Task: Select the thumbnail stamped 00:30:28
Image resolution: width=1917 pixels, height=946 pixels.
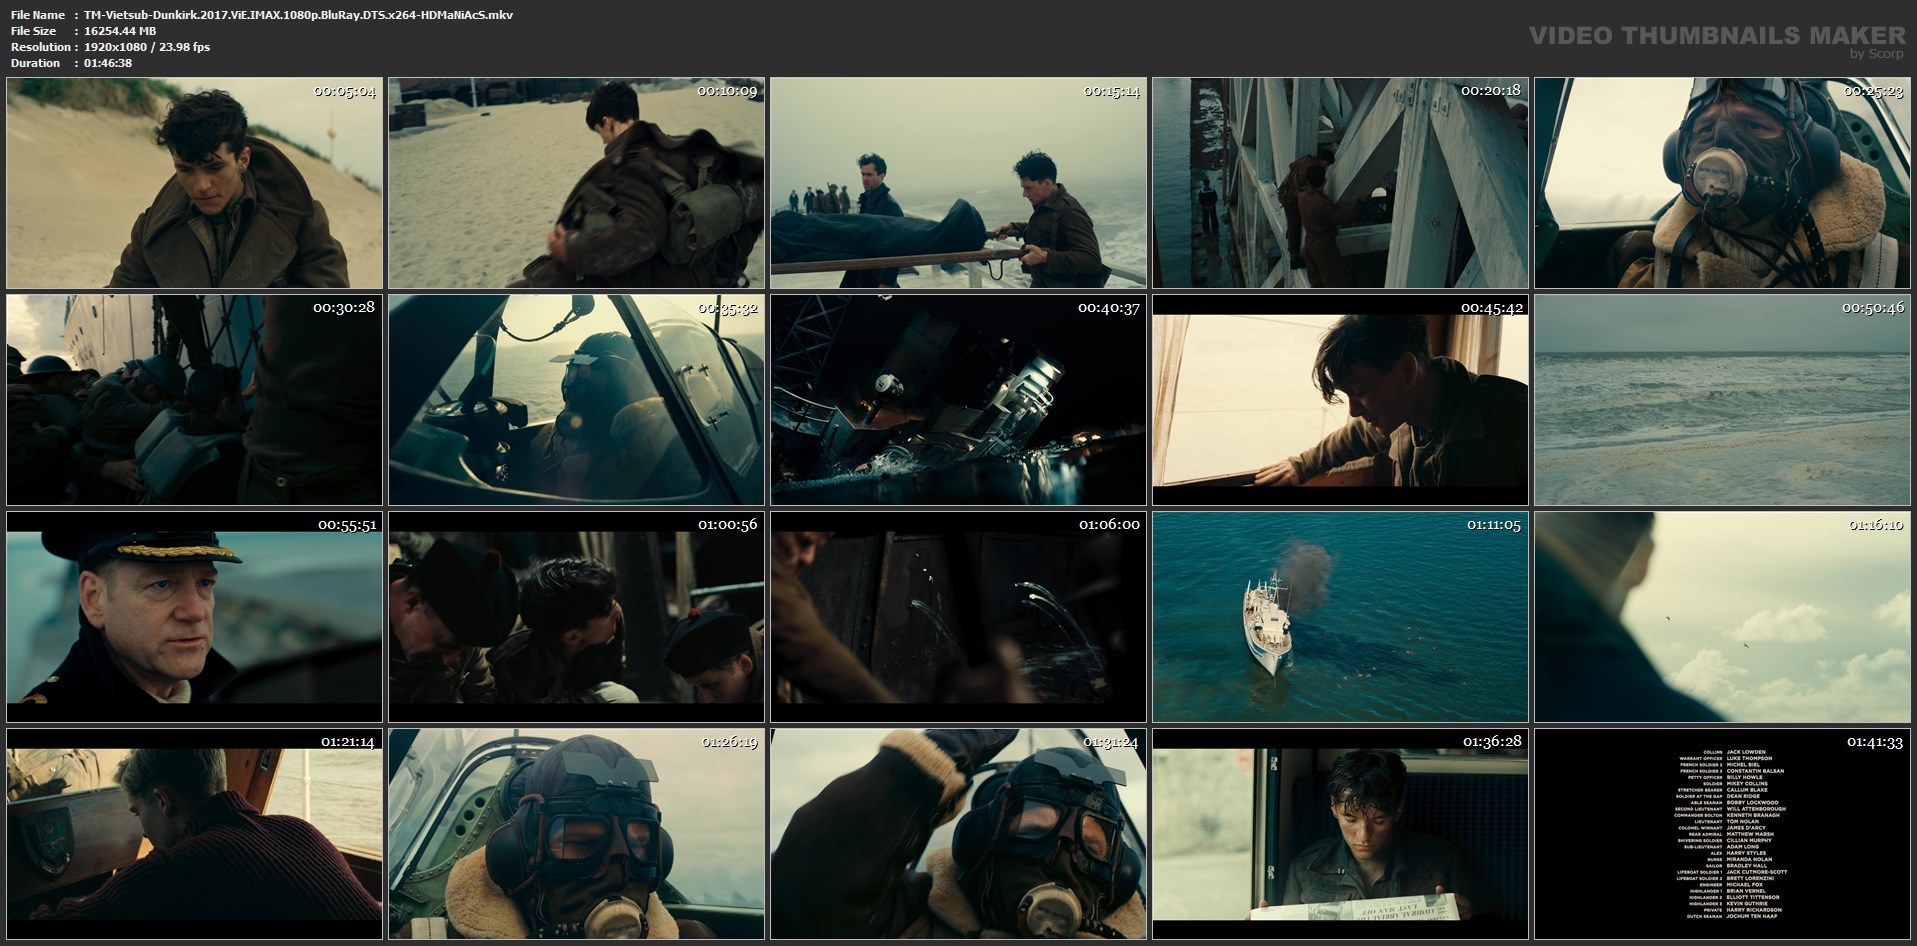Action: (x=194, y=400)
